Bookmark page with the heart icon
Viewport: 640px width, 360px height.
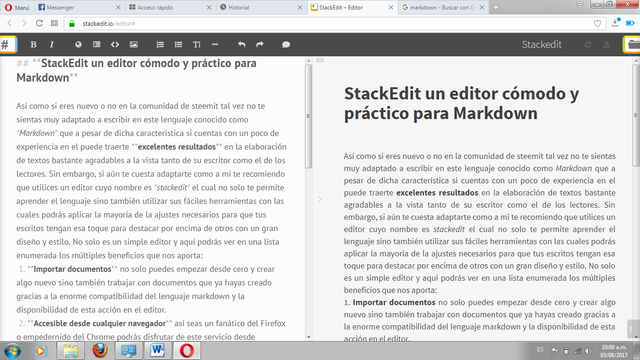(x=598, y=24)
